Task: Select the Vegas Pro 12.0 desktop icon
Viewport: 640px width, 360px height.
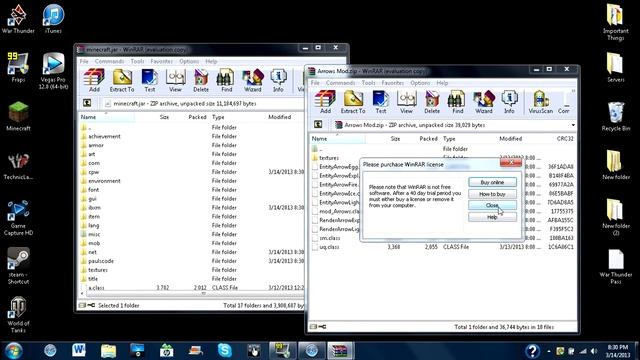Action: [53, 71]
